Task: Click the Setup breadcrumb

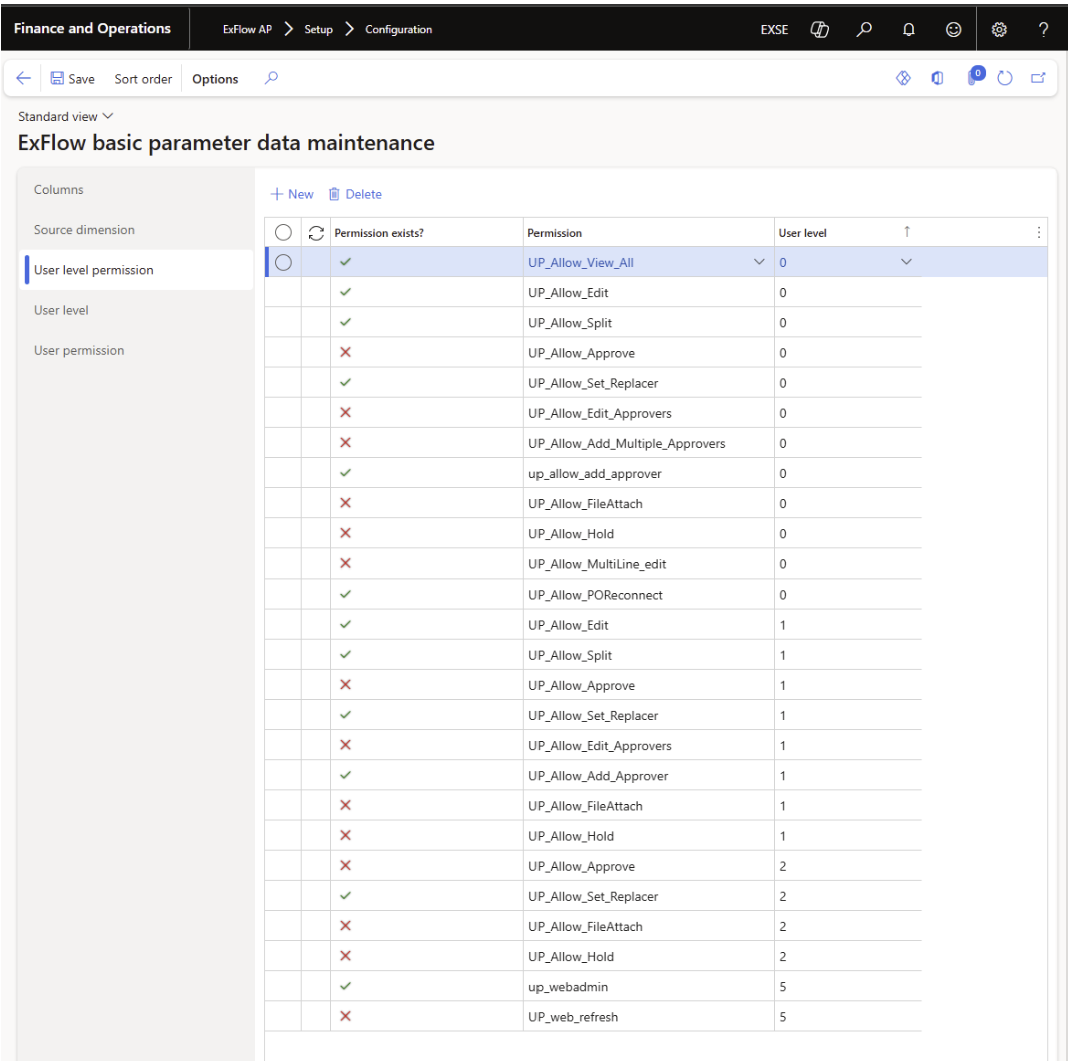Action: [x=318, y=29]
